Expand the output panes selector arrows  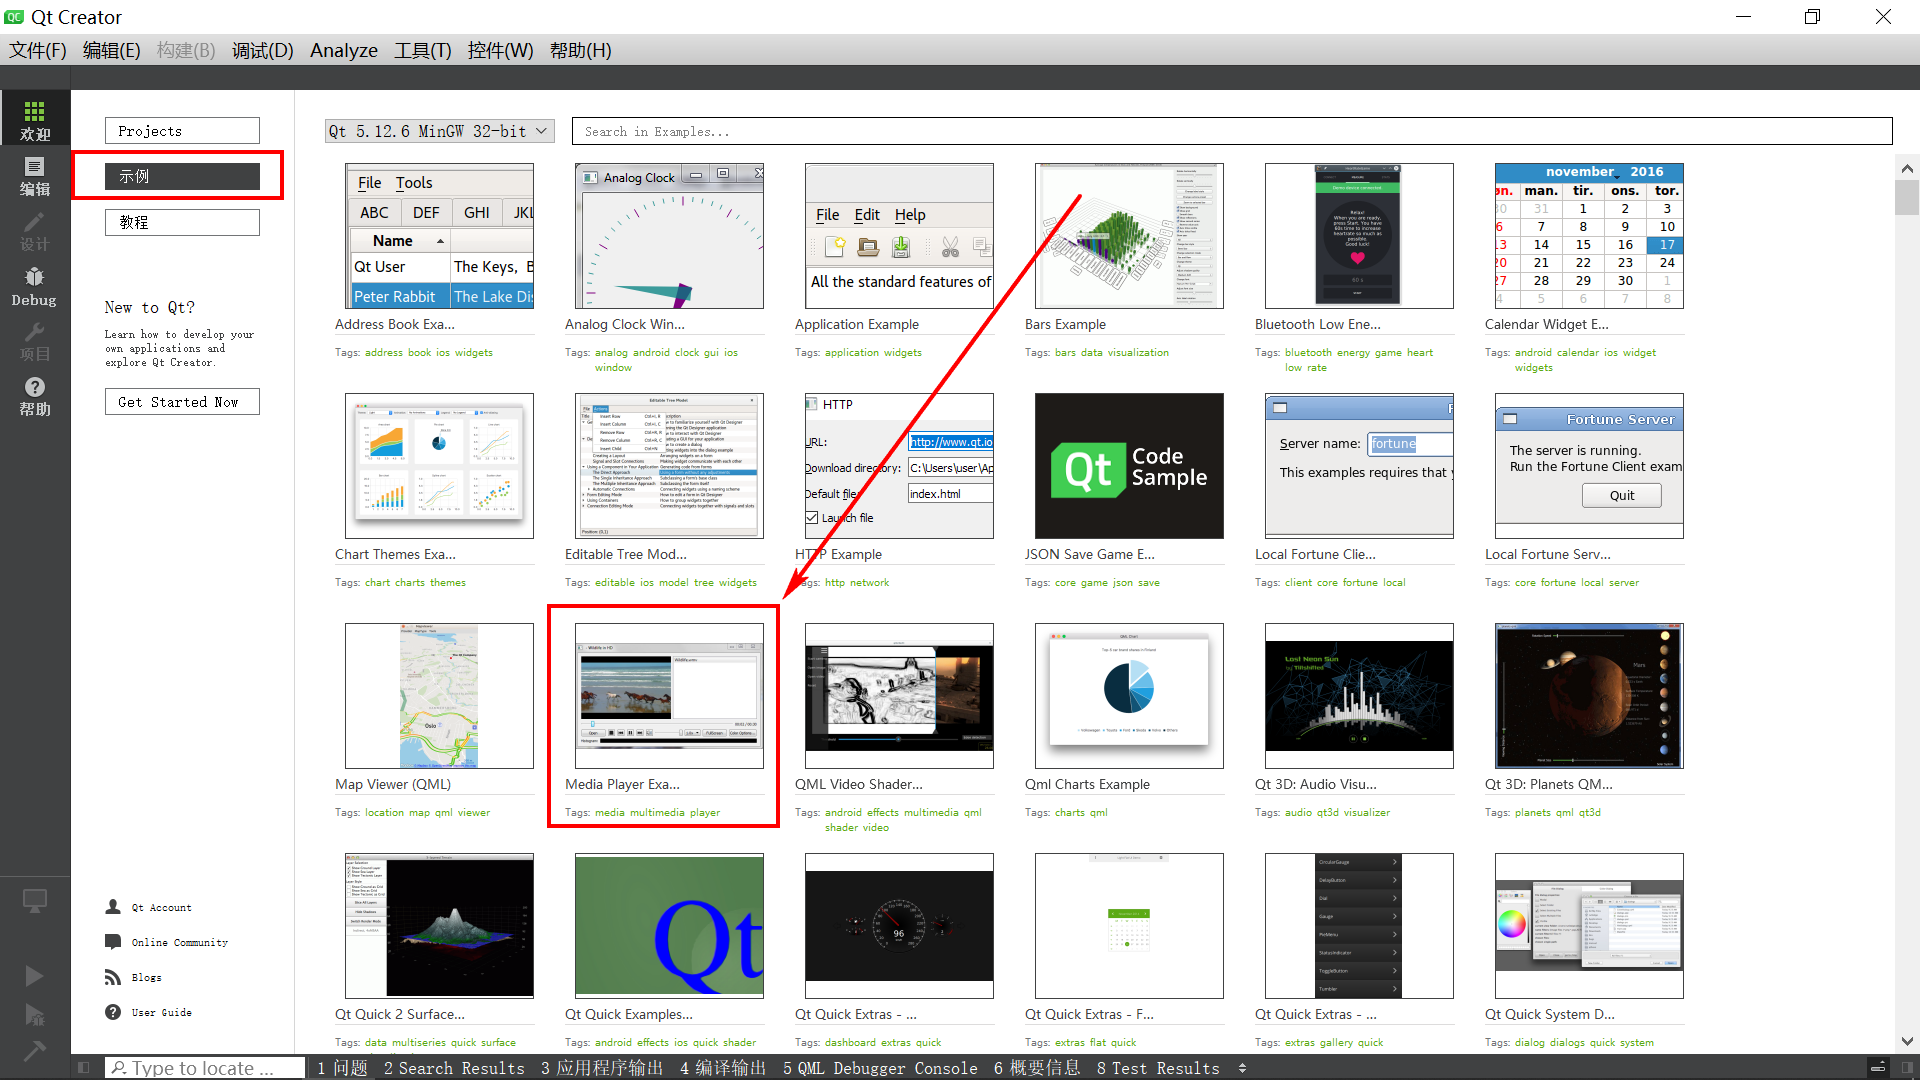pyautogui.click(x=1242, y=1068)
